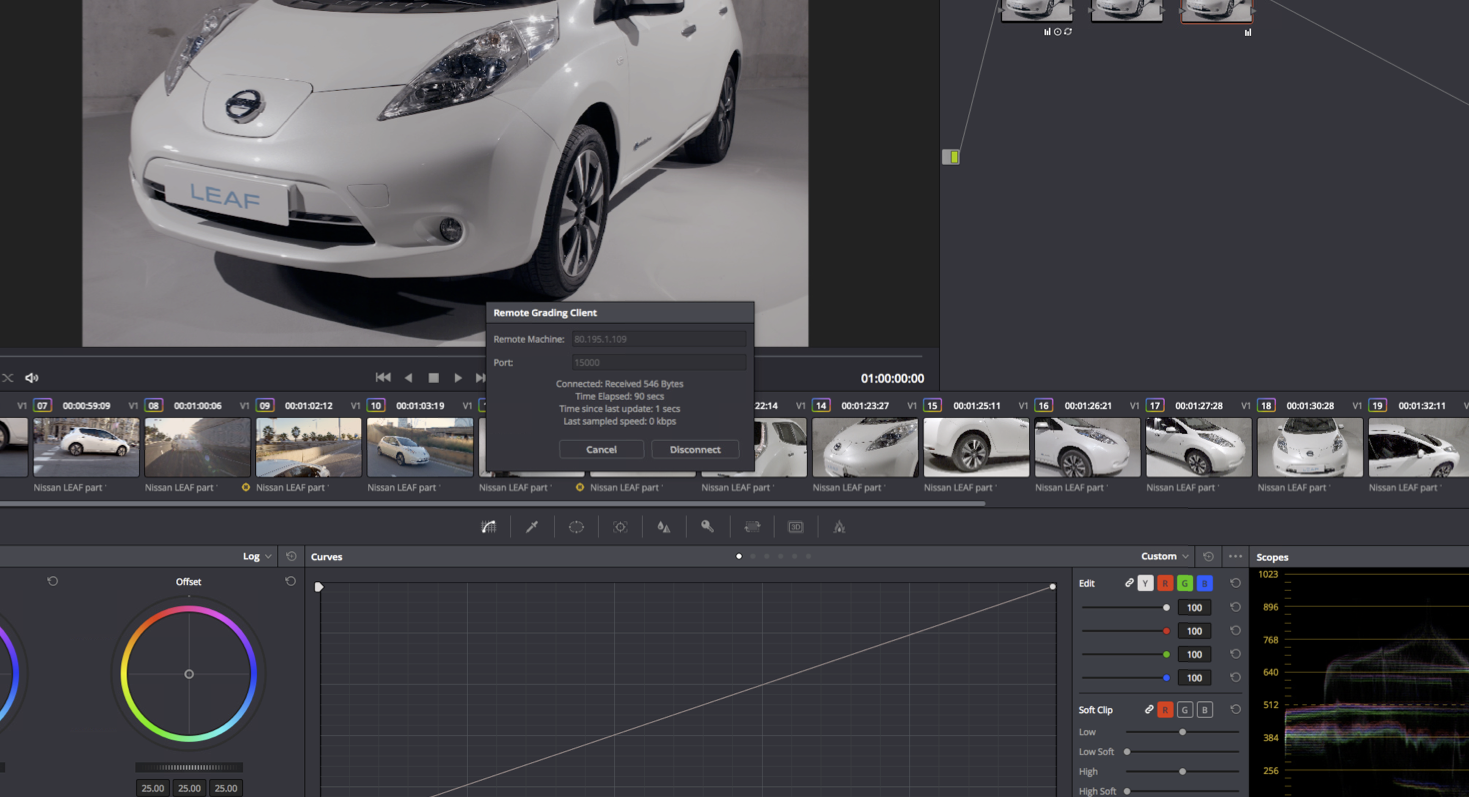
Task: Select clip 14 thumbnail
Action: [x=865, y=447]
